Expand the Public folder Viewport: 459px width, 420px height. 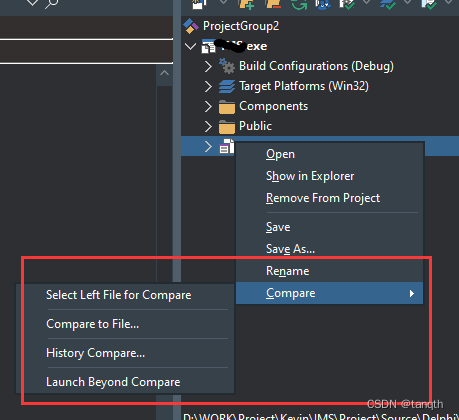(x=208, y=126)
